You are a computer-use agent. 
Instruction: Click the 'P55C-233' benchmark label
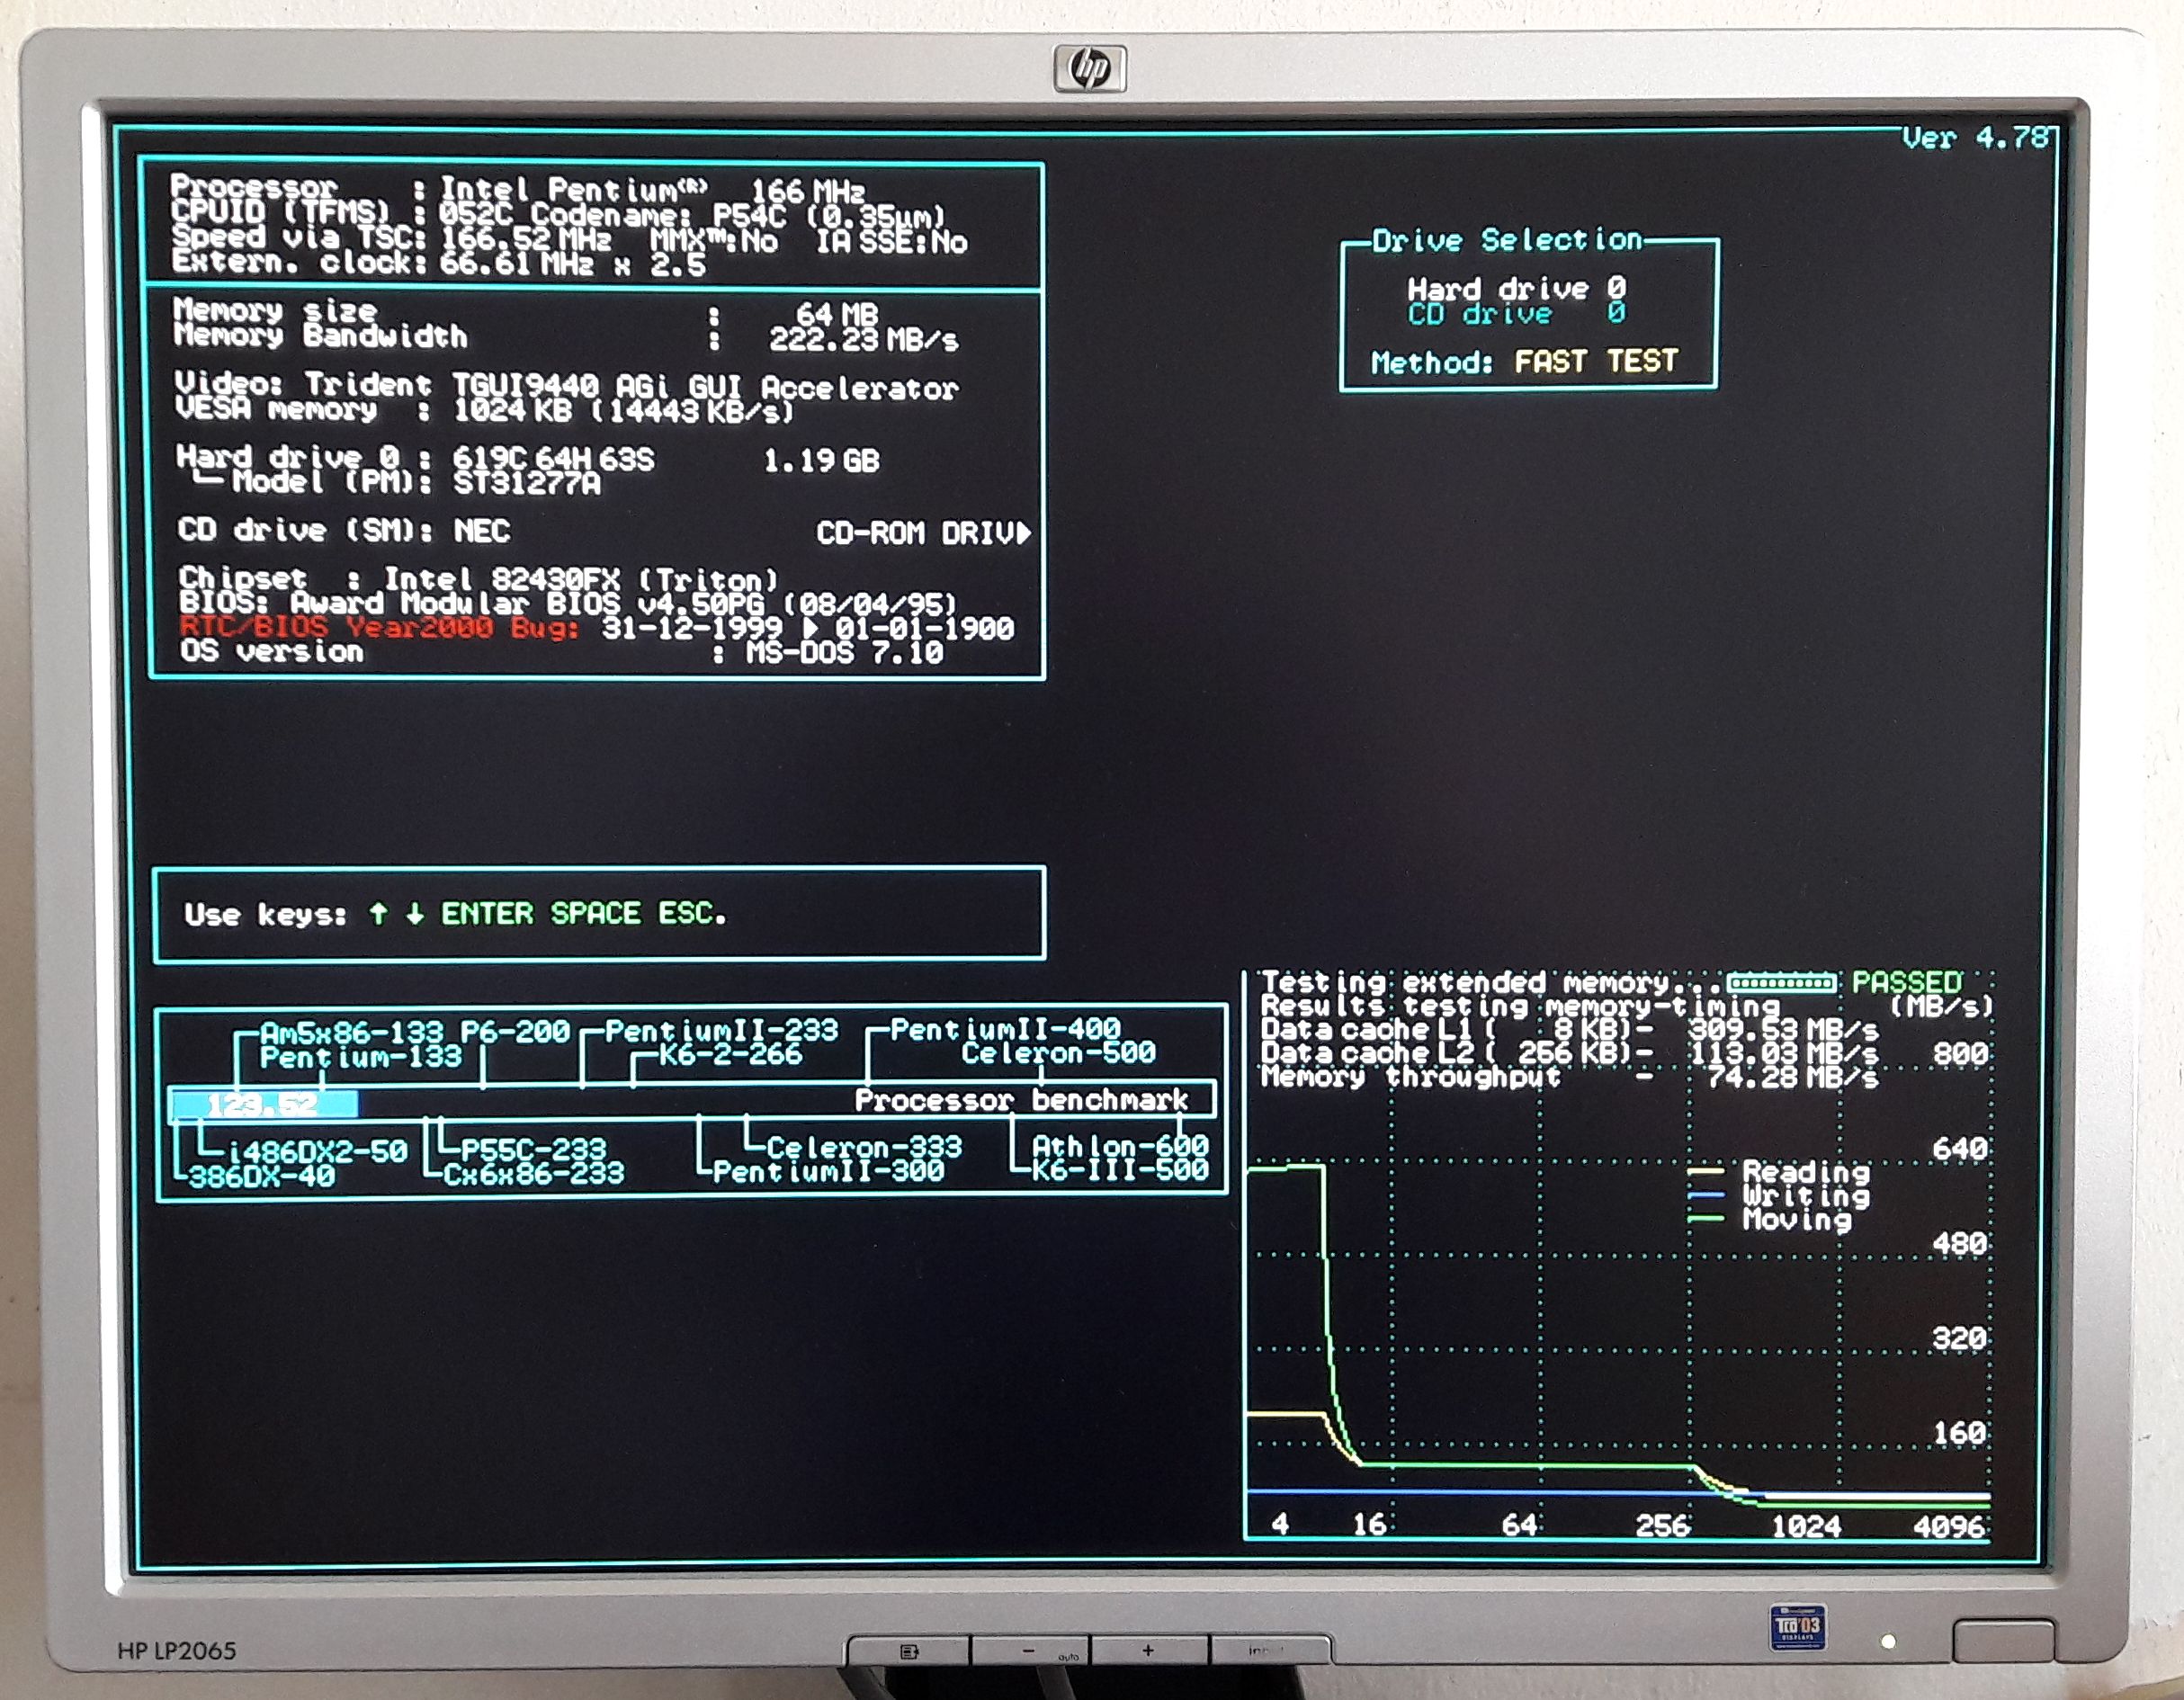pyautogui.click(x=533, y=1149)
